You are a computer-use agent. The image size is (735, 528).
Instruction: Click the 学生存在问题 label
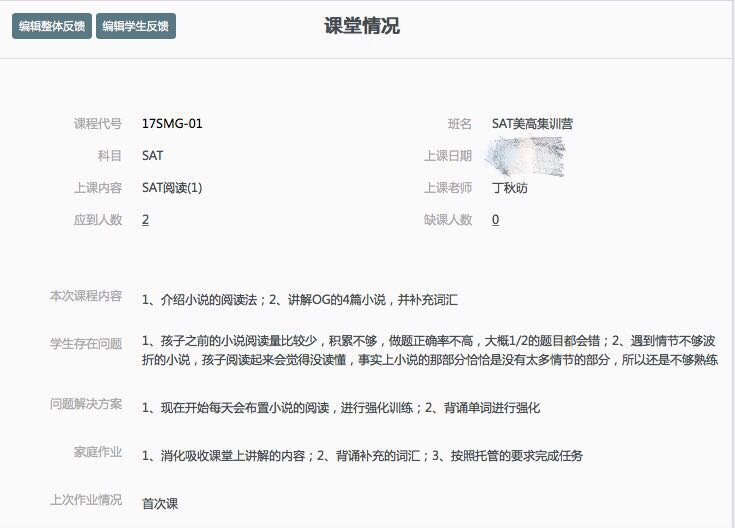(x=86, y=344)
